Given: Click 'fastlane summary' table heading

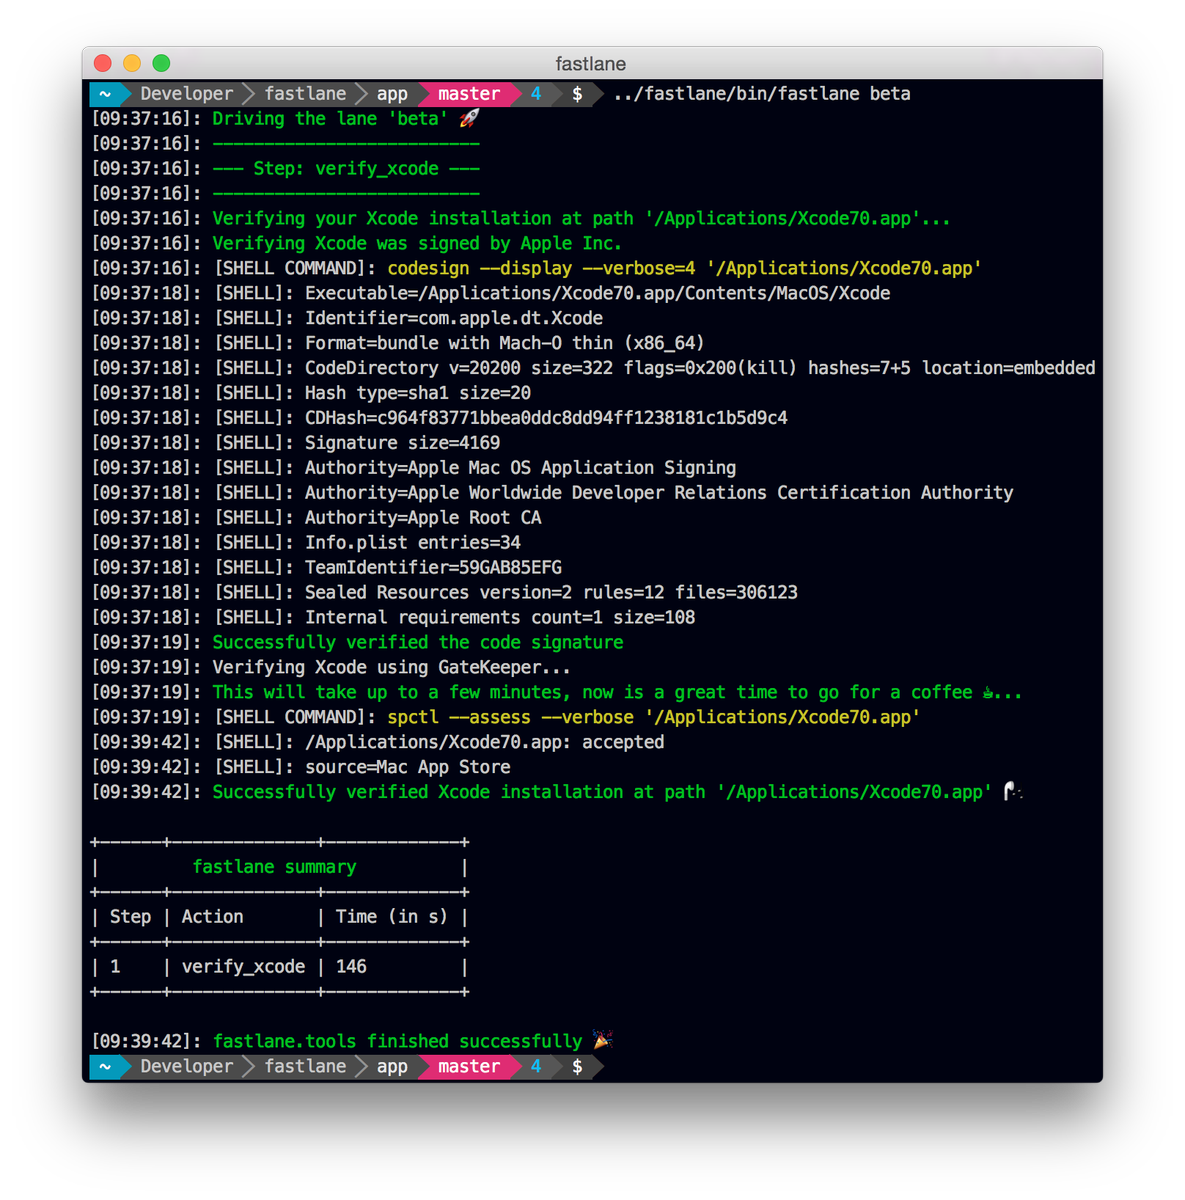Looking at the screenshot, I should 274,867.
